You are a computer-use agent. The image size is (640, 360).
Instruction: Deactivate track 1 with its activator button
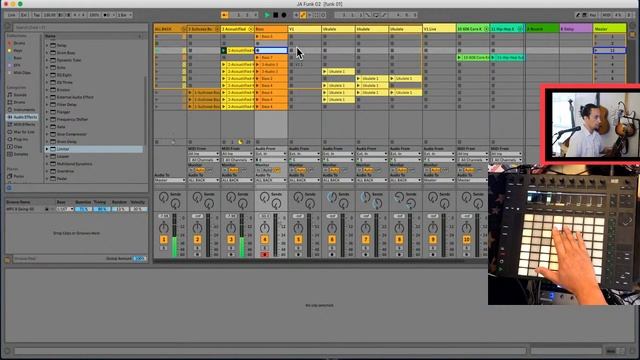163,240
